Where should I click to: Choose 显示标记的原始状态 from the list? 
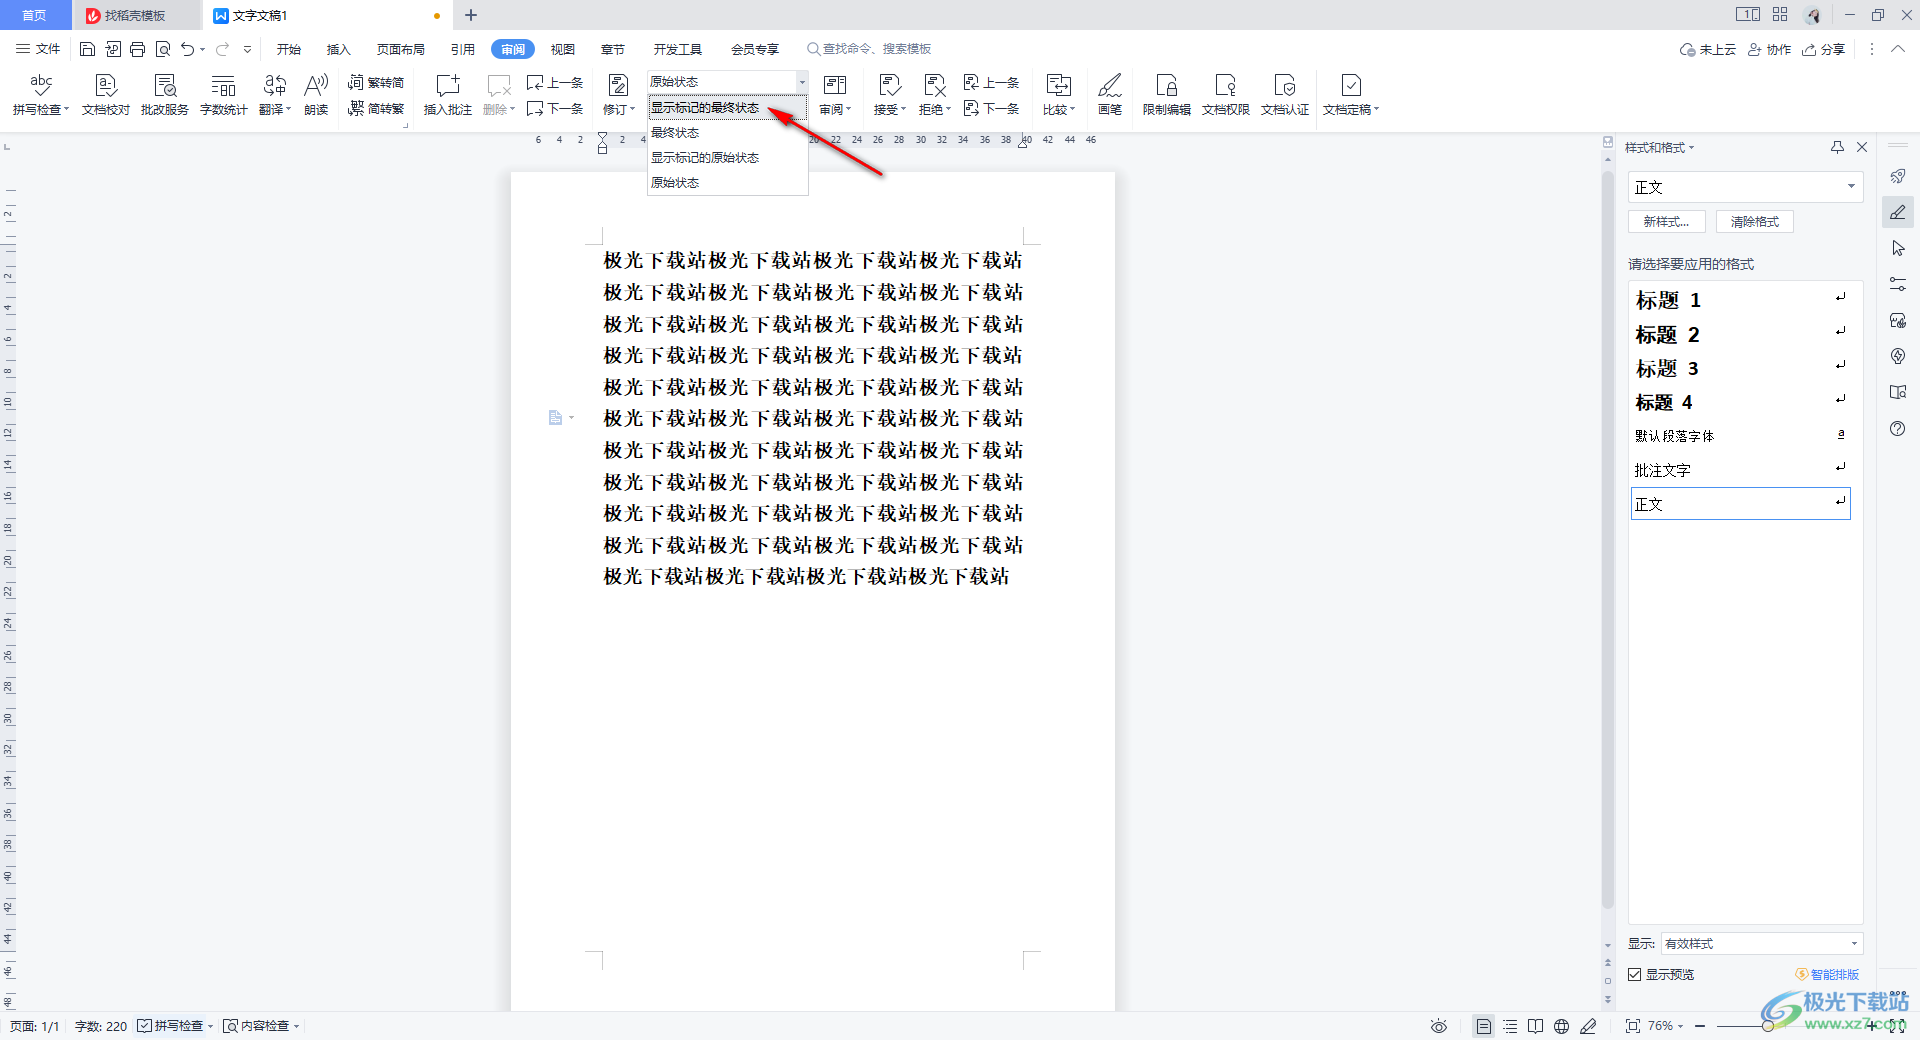point(727,157)
